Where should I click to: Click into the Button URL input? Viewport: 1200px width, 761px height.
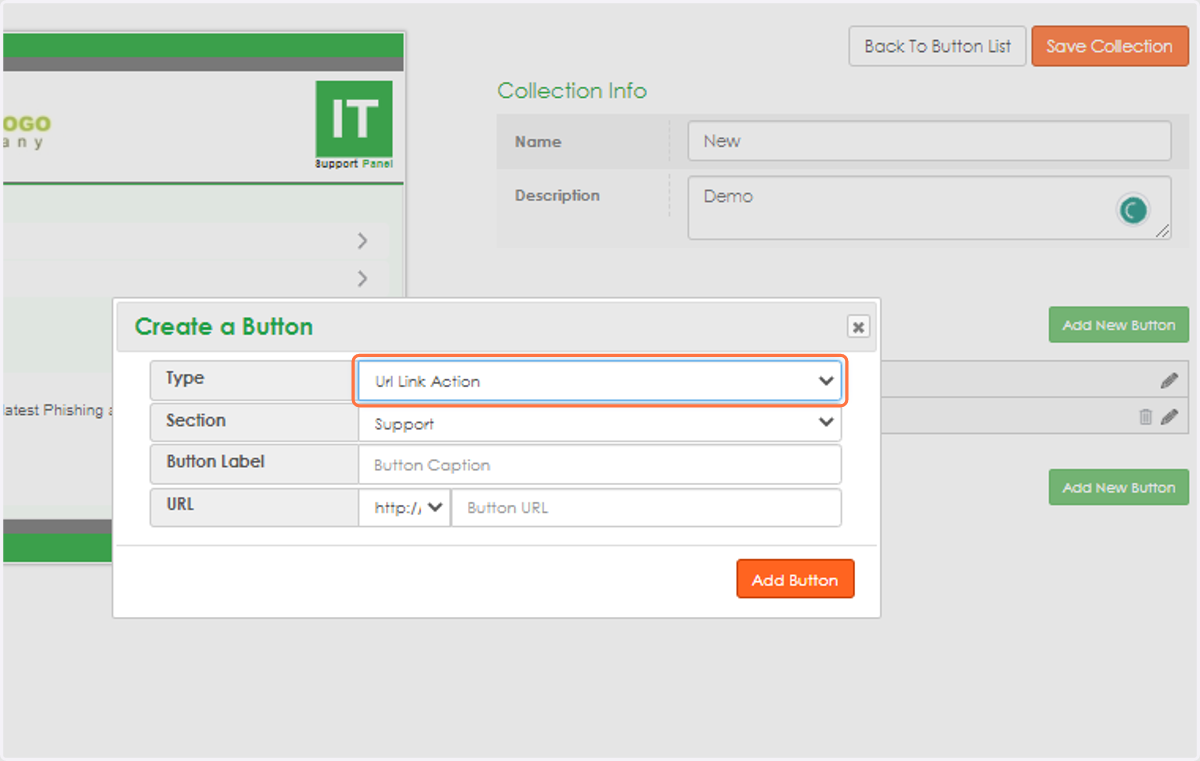click(x=646, y=507)
